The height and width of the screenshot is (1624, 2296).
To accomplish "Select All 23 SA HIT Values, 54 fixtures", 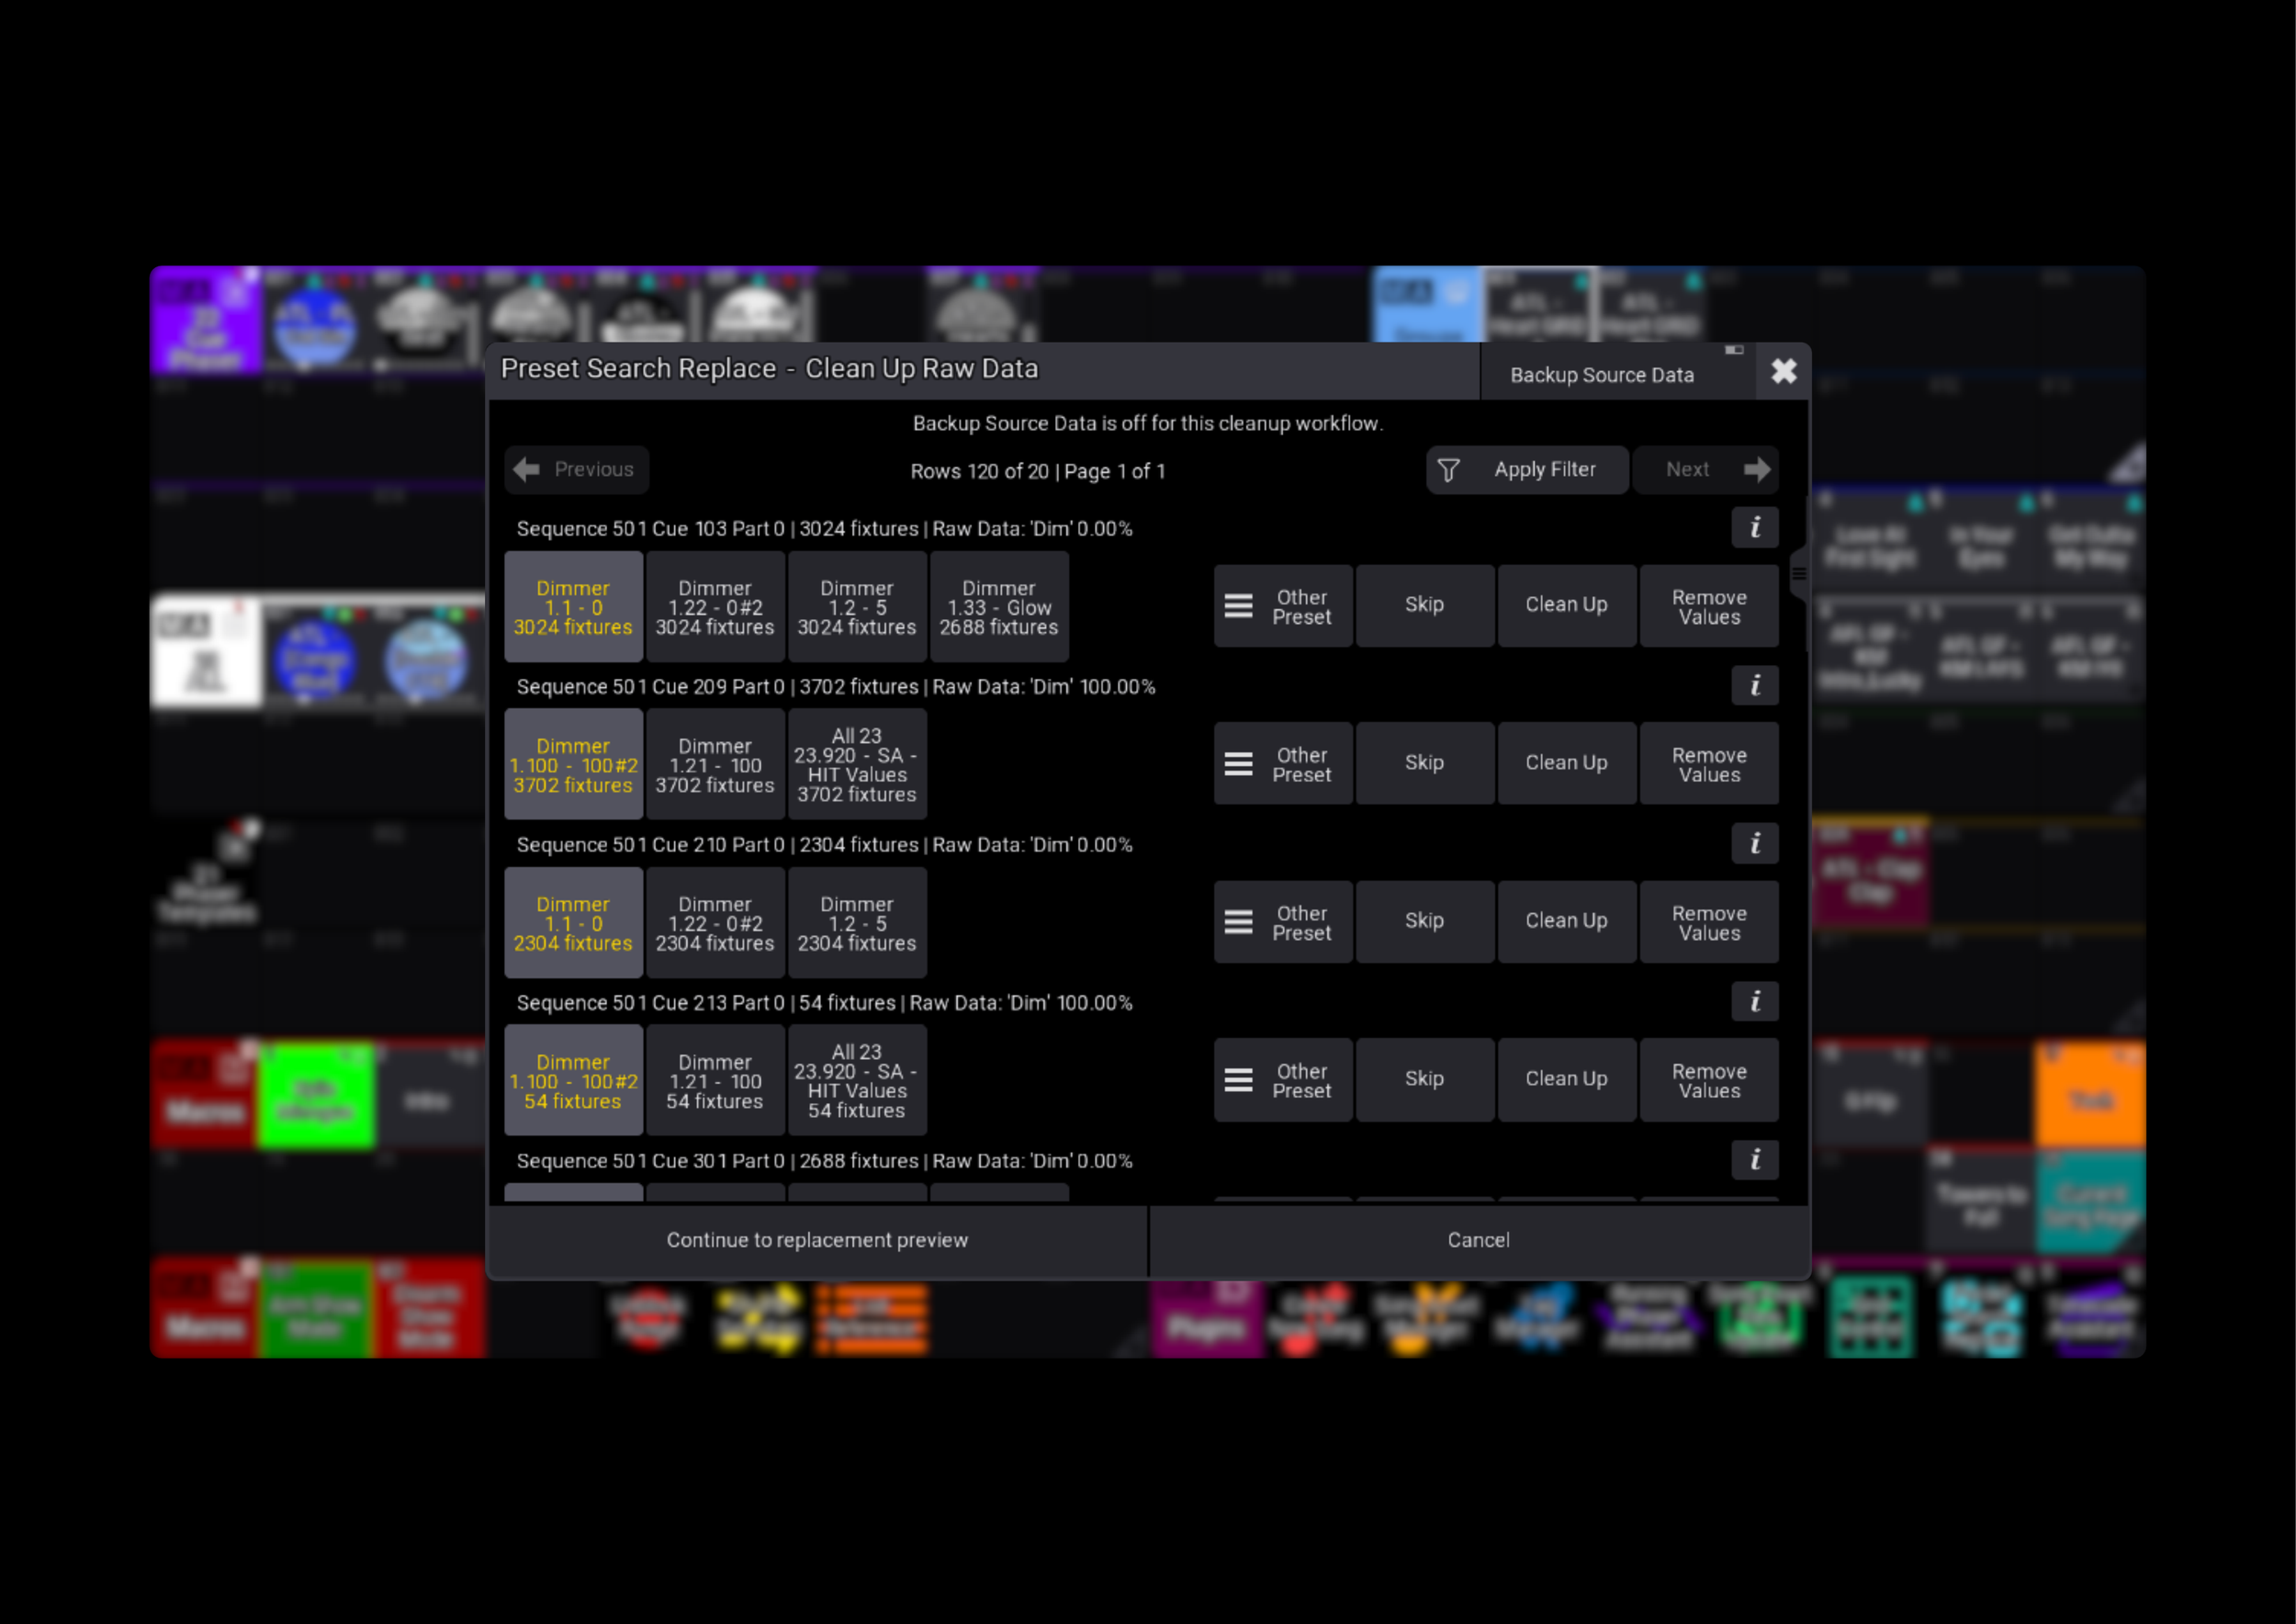I will [x=857, y=1081].
